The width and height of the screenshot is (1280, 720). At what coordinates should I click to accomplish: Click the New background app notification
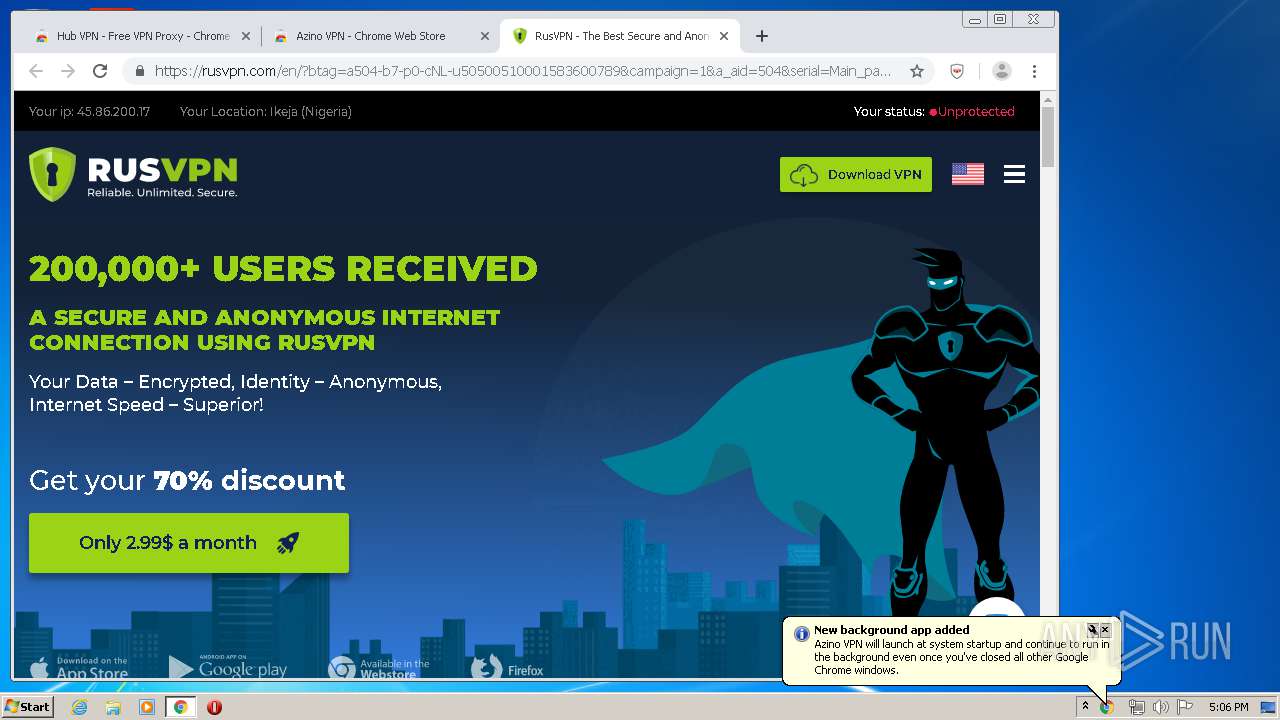(x=951, y=650)
